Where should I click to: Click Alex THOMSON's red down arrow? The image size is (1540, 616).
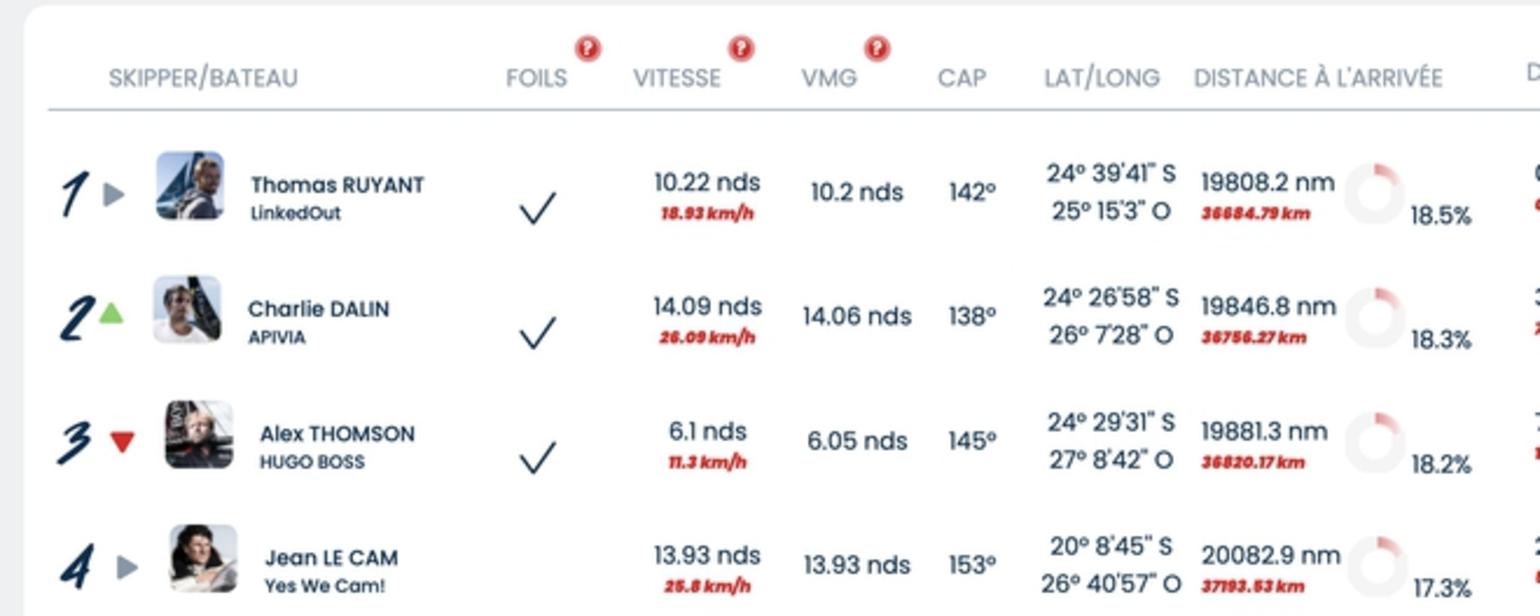click(122, 441)
